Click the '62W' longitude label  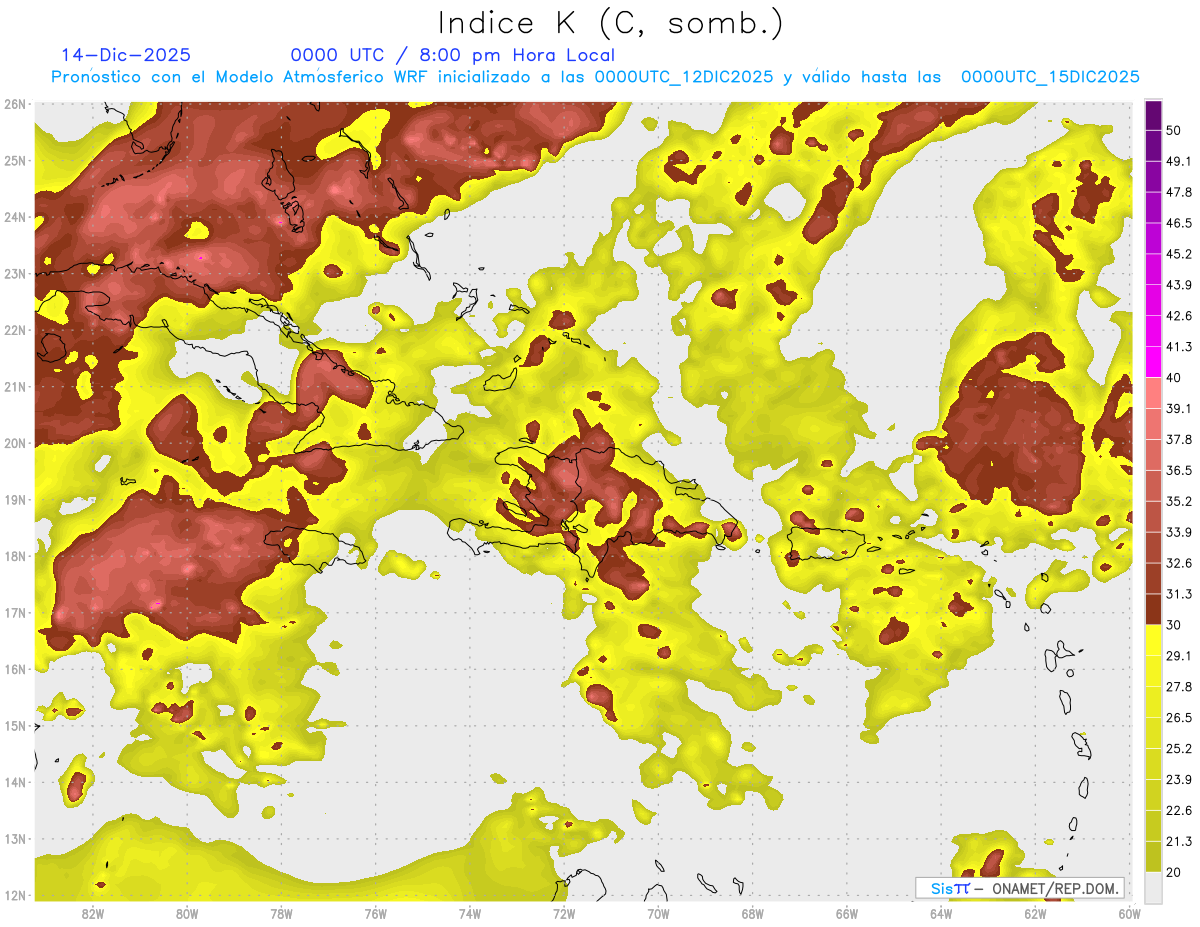(1036, 914)
